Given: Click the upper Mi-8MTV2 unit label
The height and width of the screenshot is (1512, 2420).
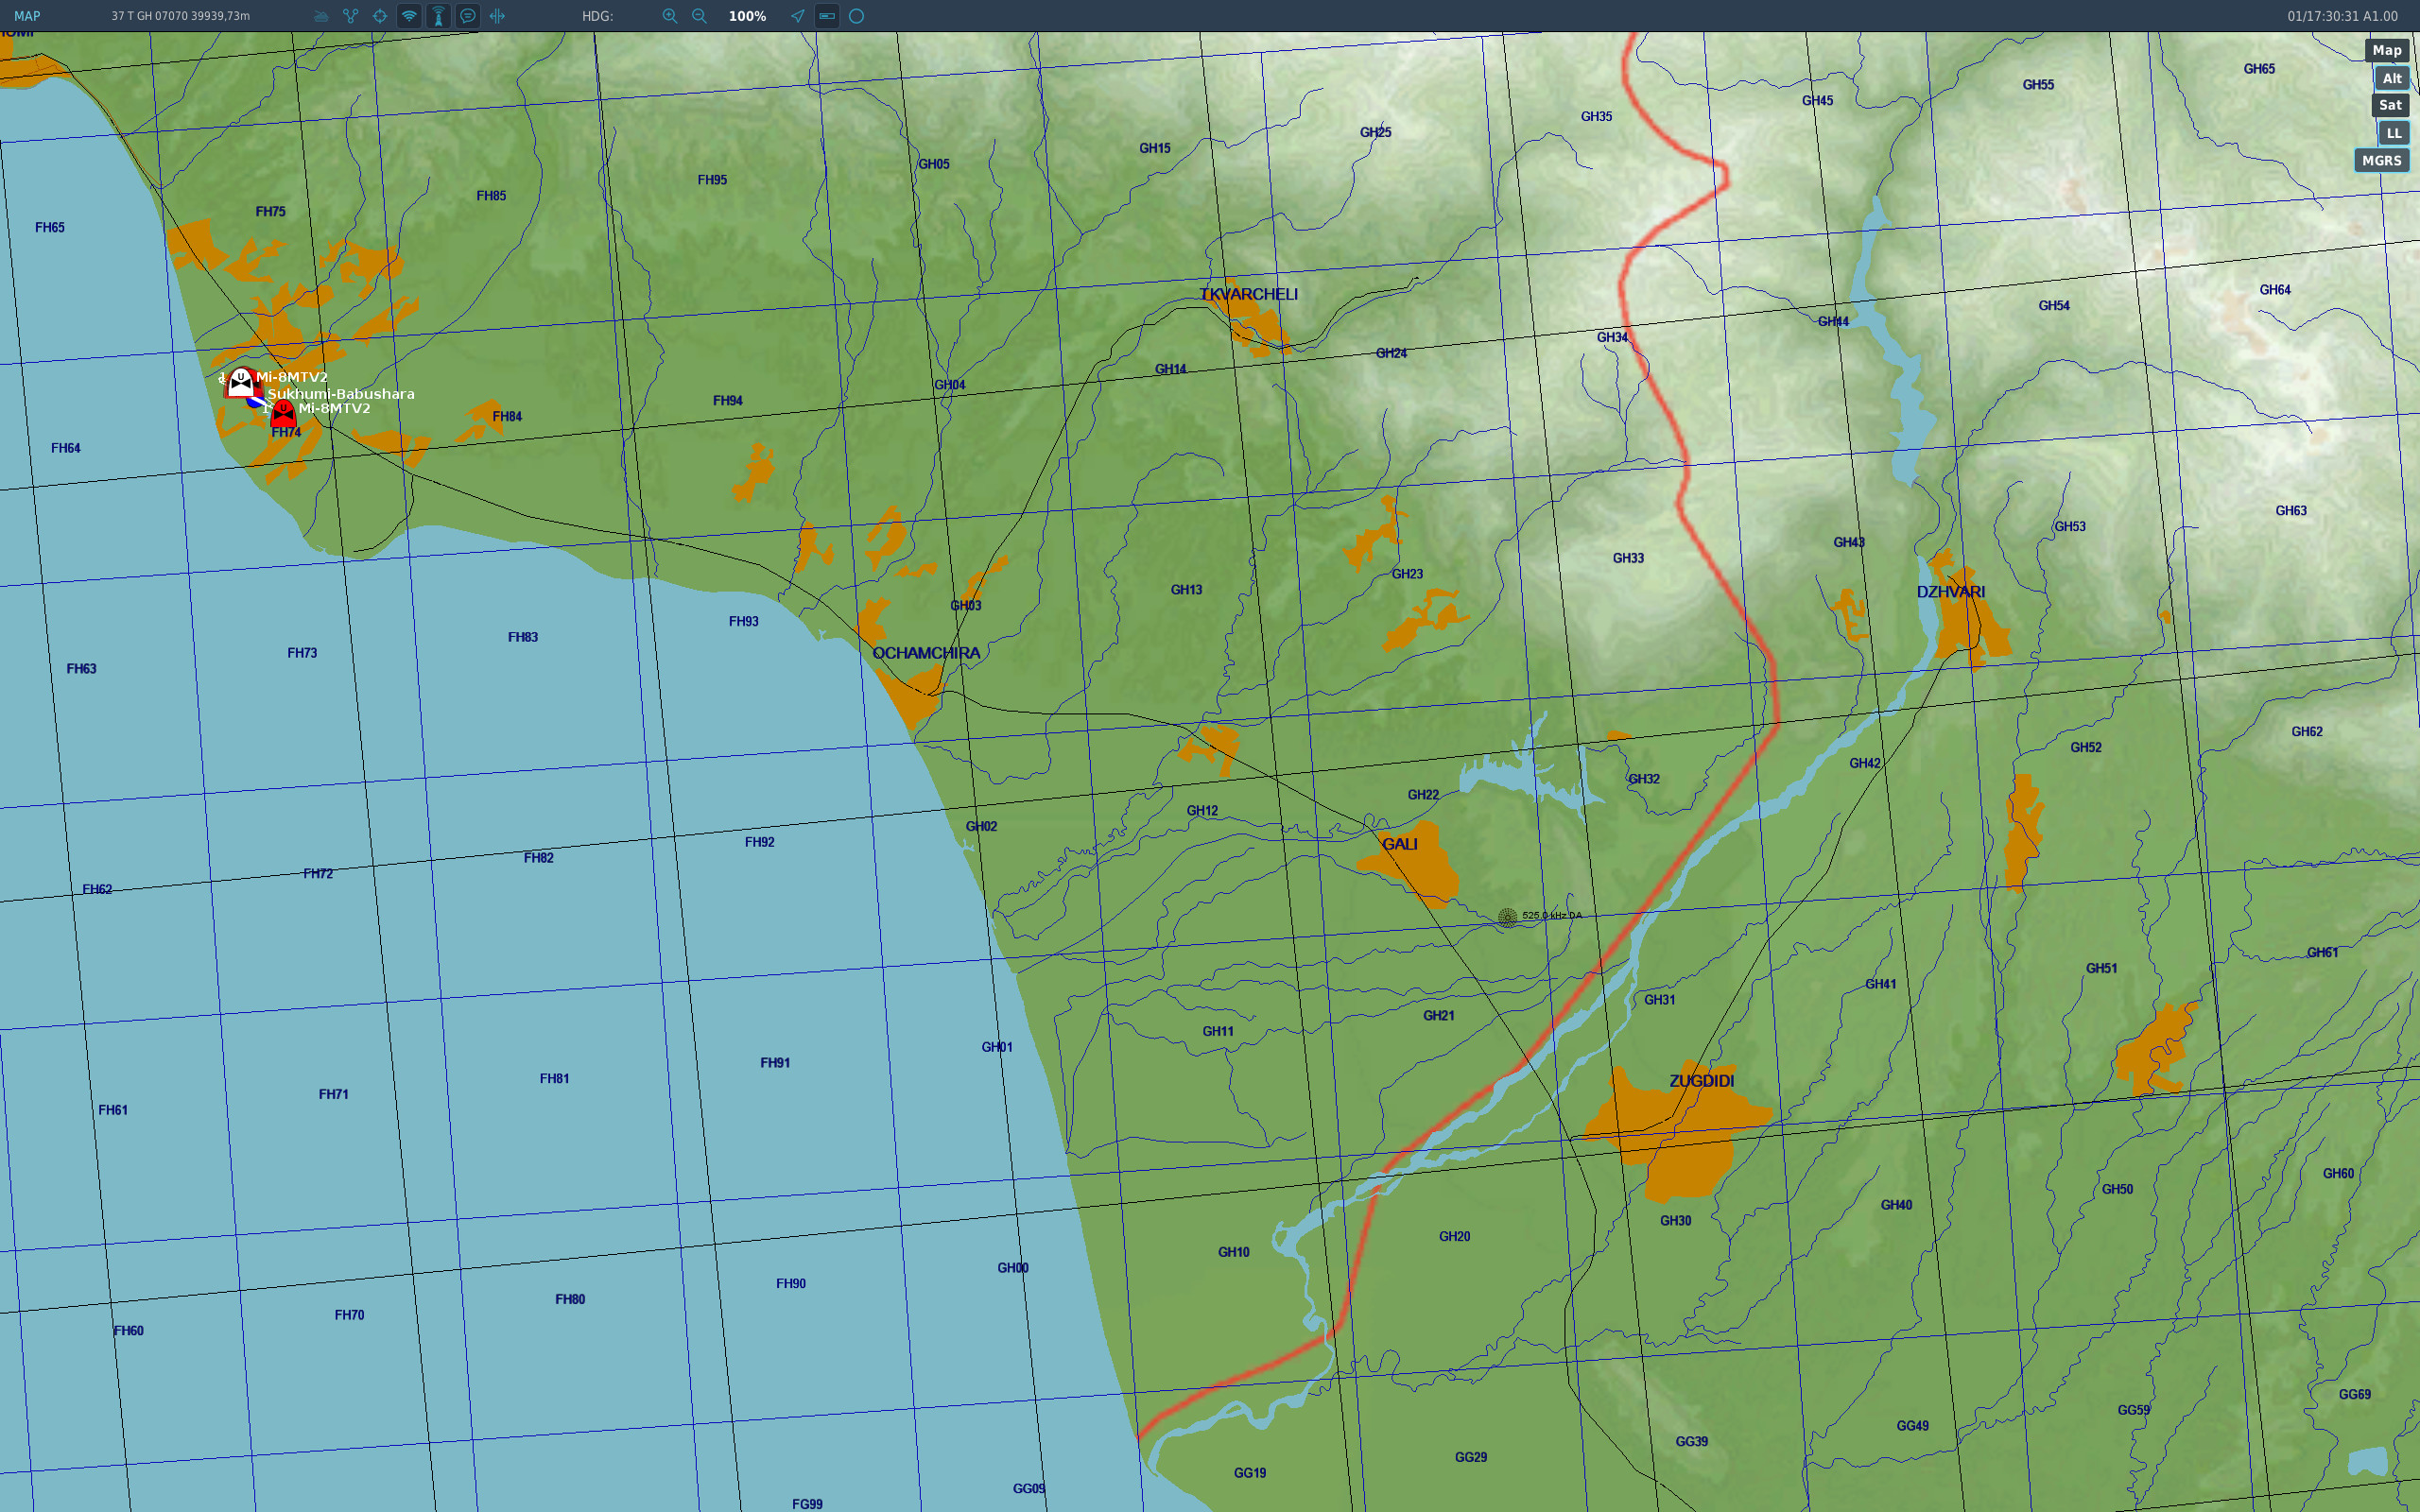Looking at the screenshot, I should [291, 377].
